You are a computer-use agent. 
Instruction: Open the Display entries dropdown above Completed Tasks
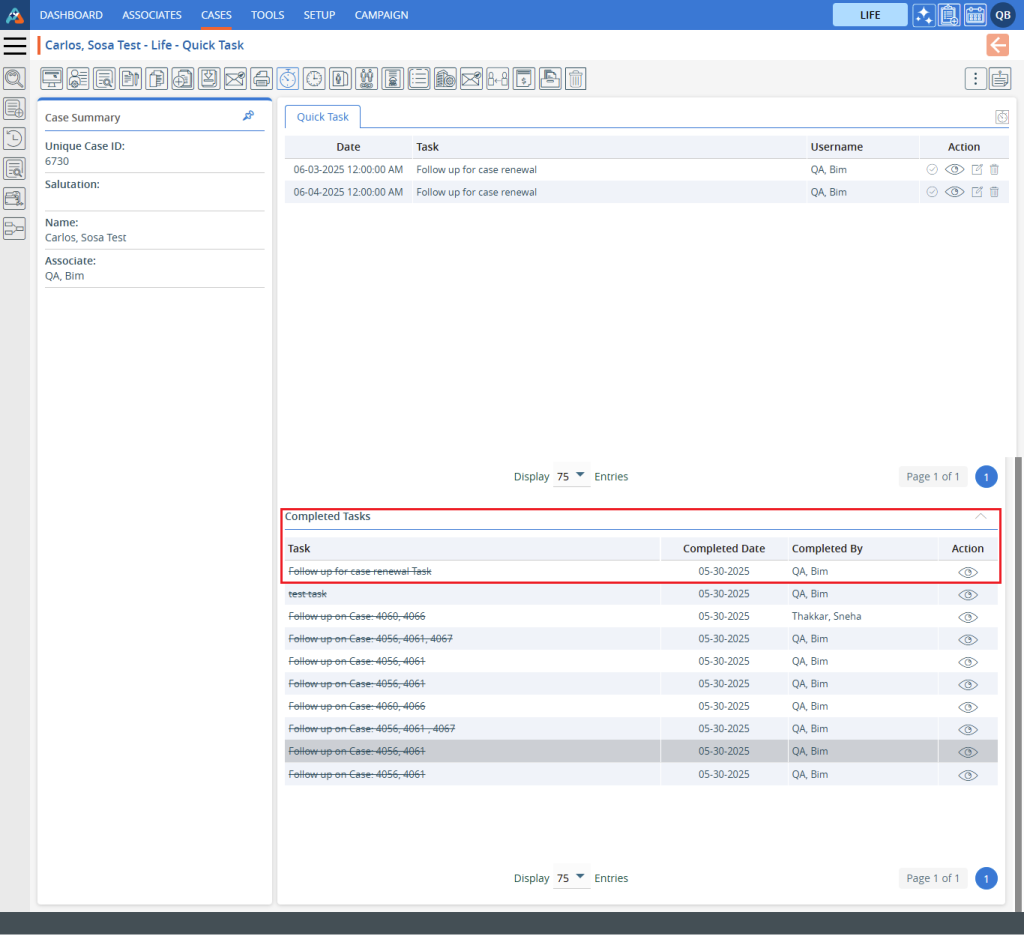point(571,477)
